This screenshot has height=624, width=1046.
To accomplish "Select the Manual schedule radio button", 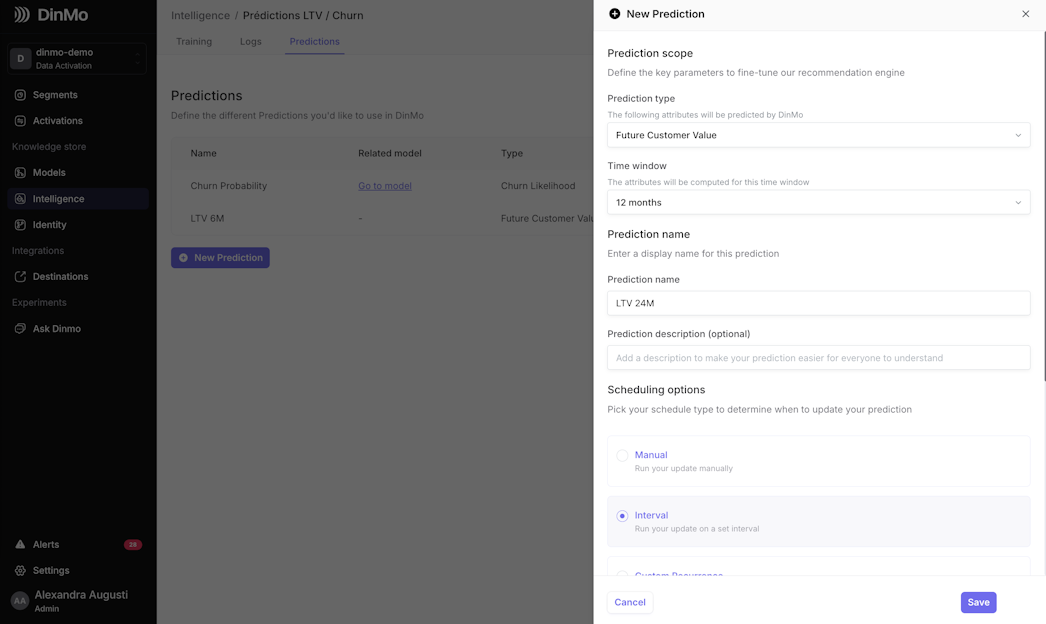I will 622,456.
